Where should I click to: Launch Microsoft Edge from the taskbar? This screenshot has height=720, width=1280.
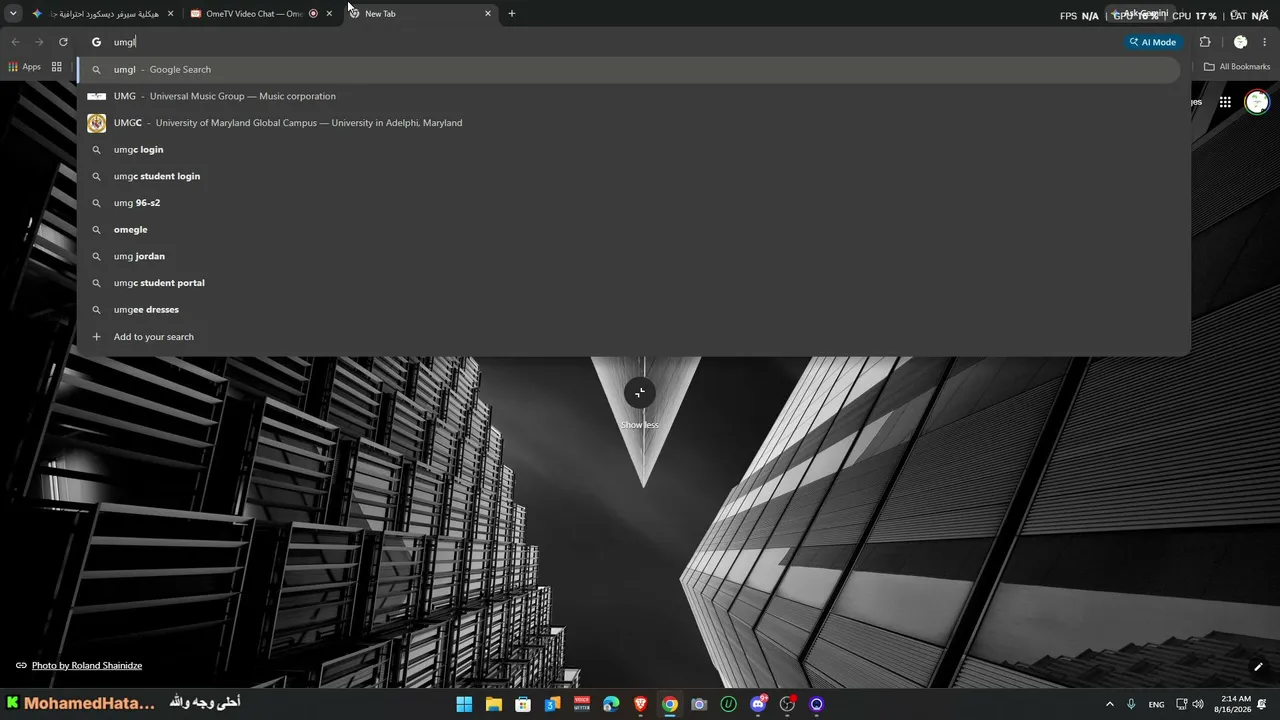611,704
